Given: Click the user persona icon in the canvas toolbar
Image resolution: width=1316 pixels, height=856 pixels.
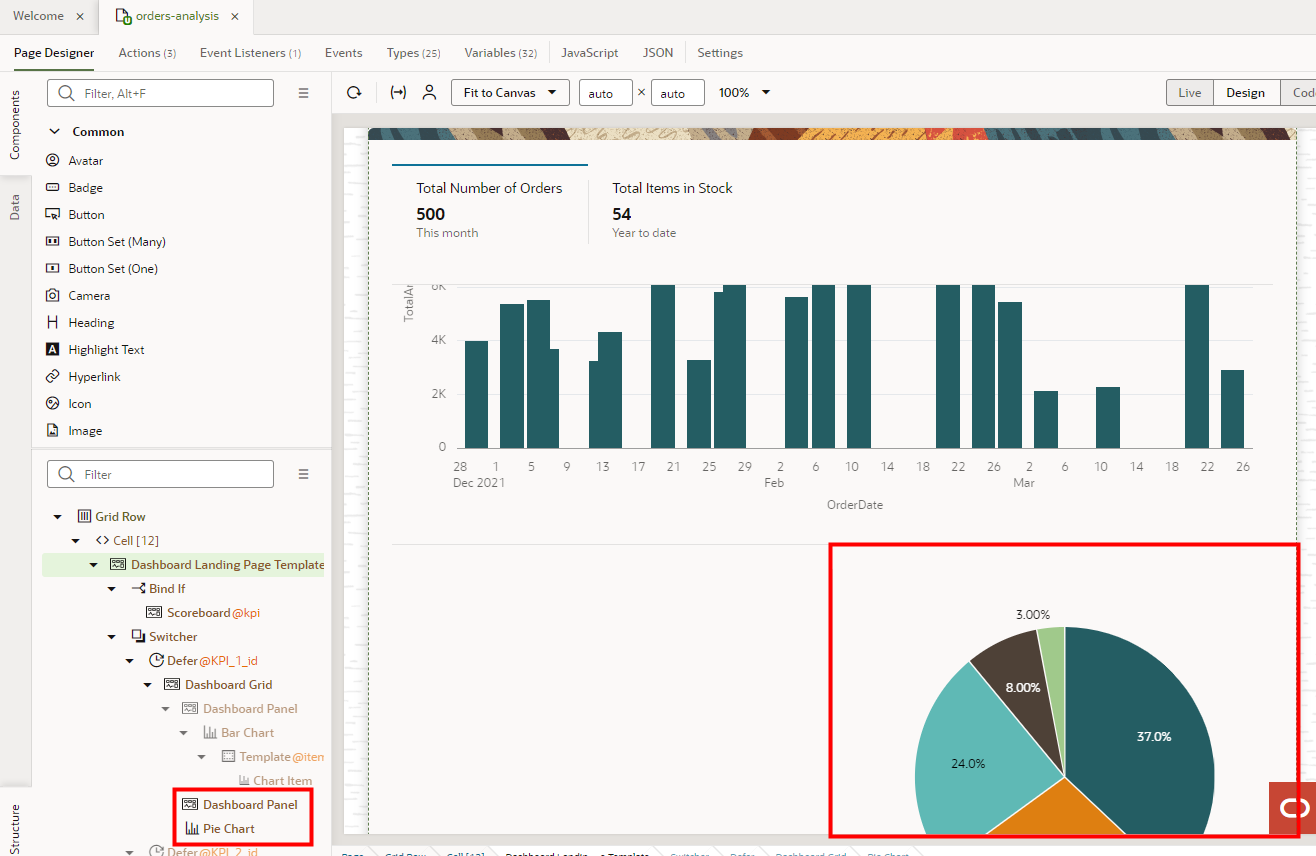Looking at the screenshot, I should click(429, 92).
